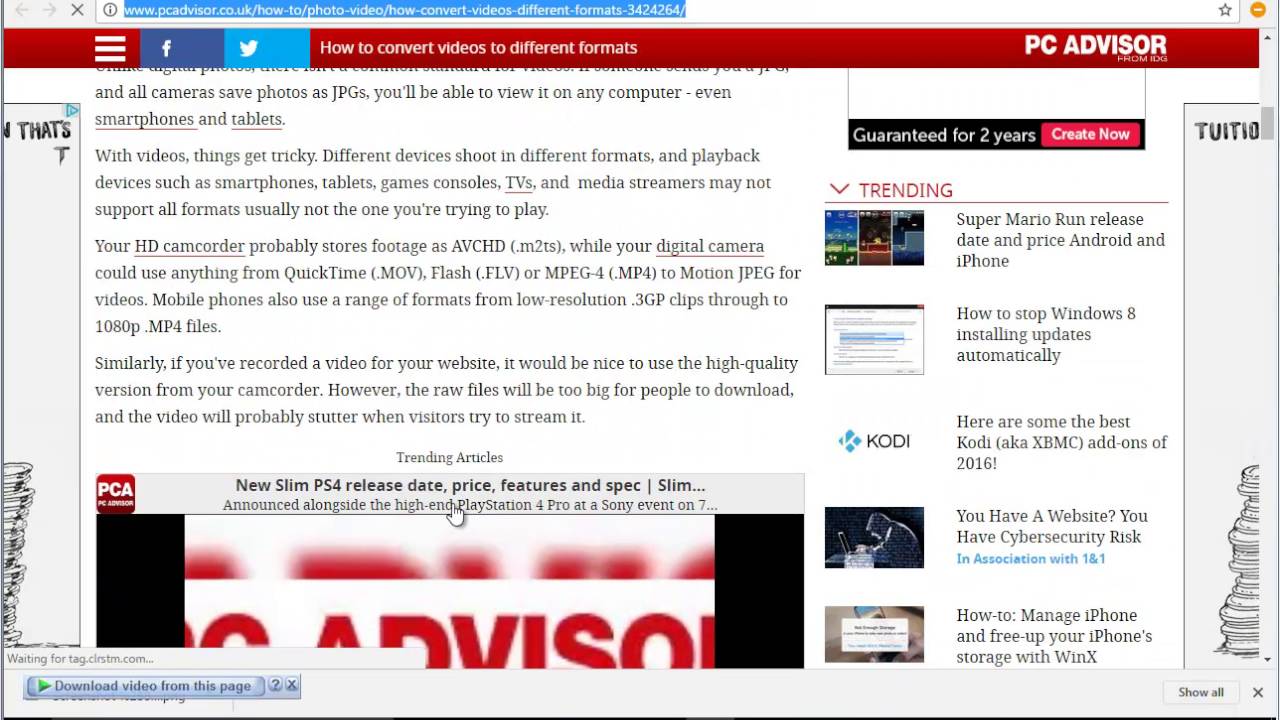Go to the PC Advisor home logo
The height and width of the screenshot is (720, 1280).
(x=1095, y=47)
